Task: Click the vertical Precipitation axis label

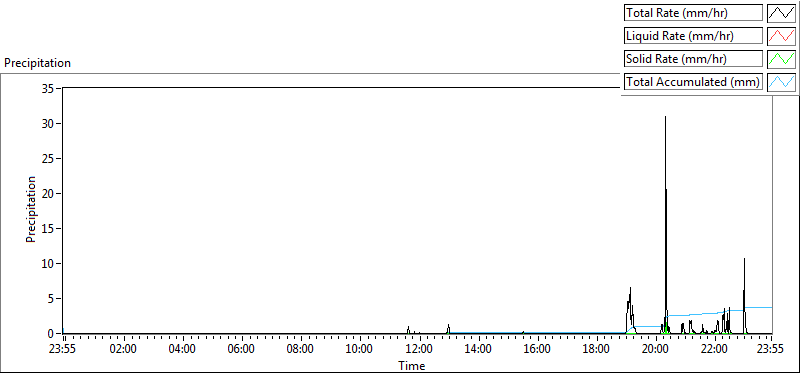Action: 31,209
